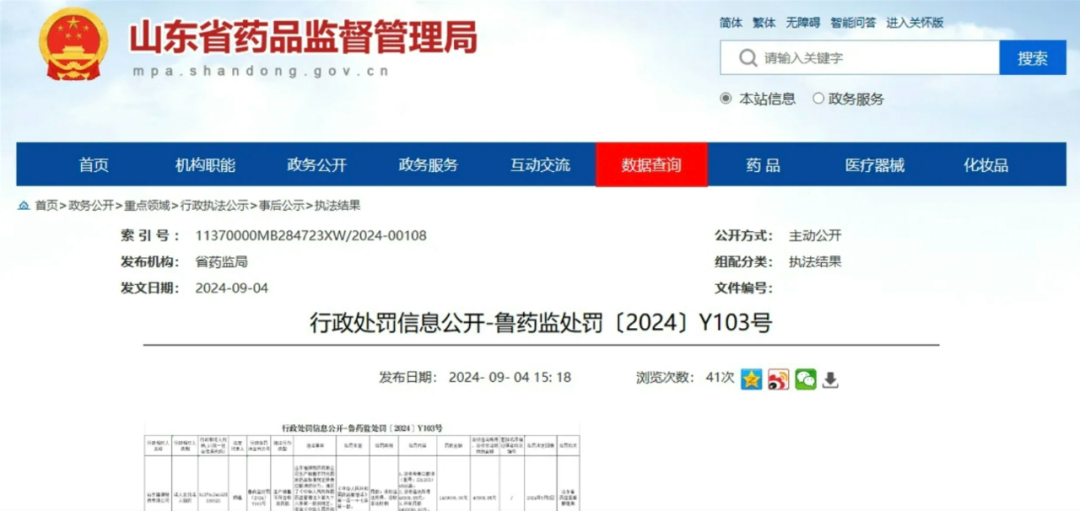Viewport: 1080px width, 511px height.
Task: Open the 机构职能 navigation tab
Action: click(205, 165)
